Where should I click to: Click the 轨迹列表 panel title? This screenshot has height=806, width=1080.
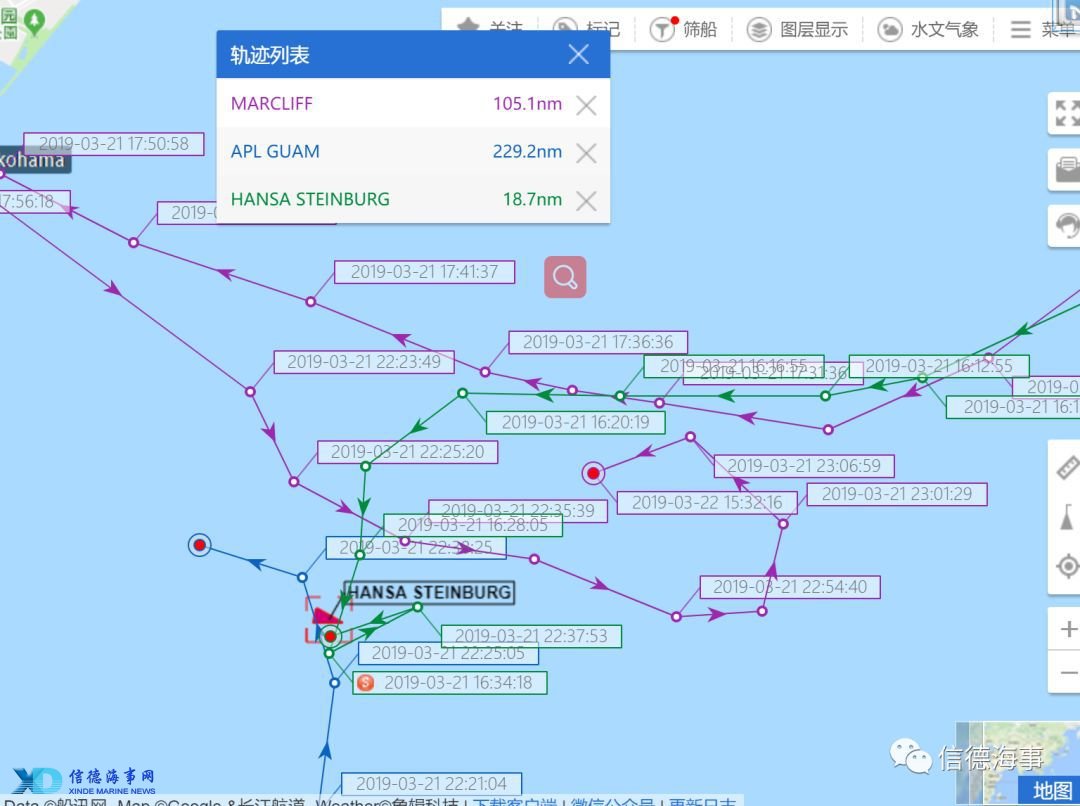click(x=269, y=54)
